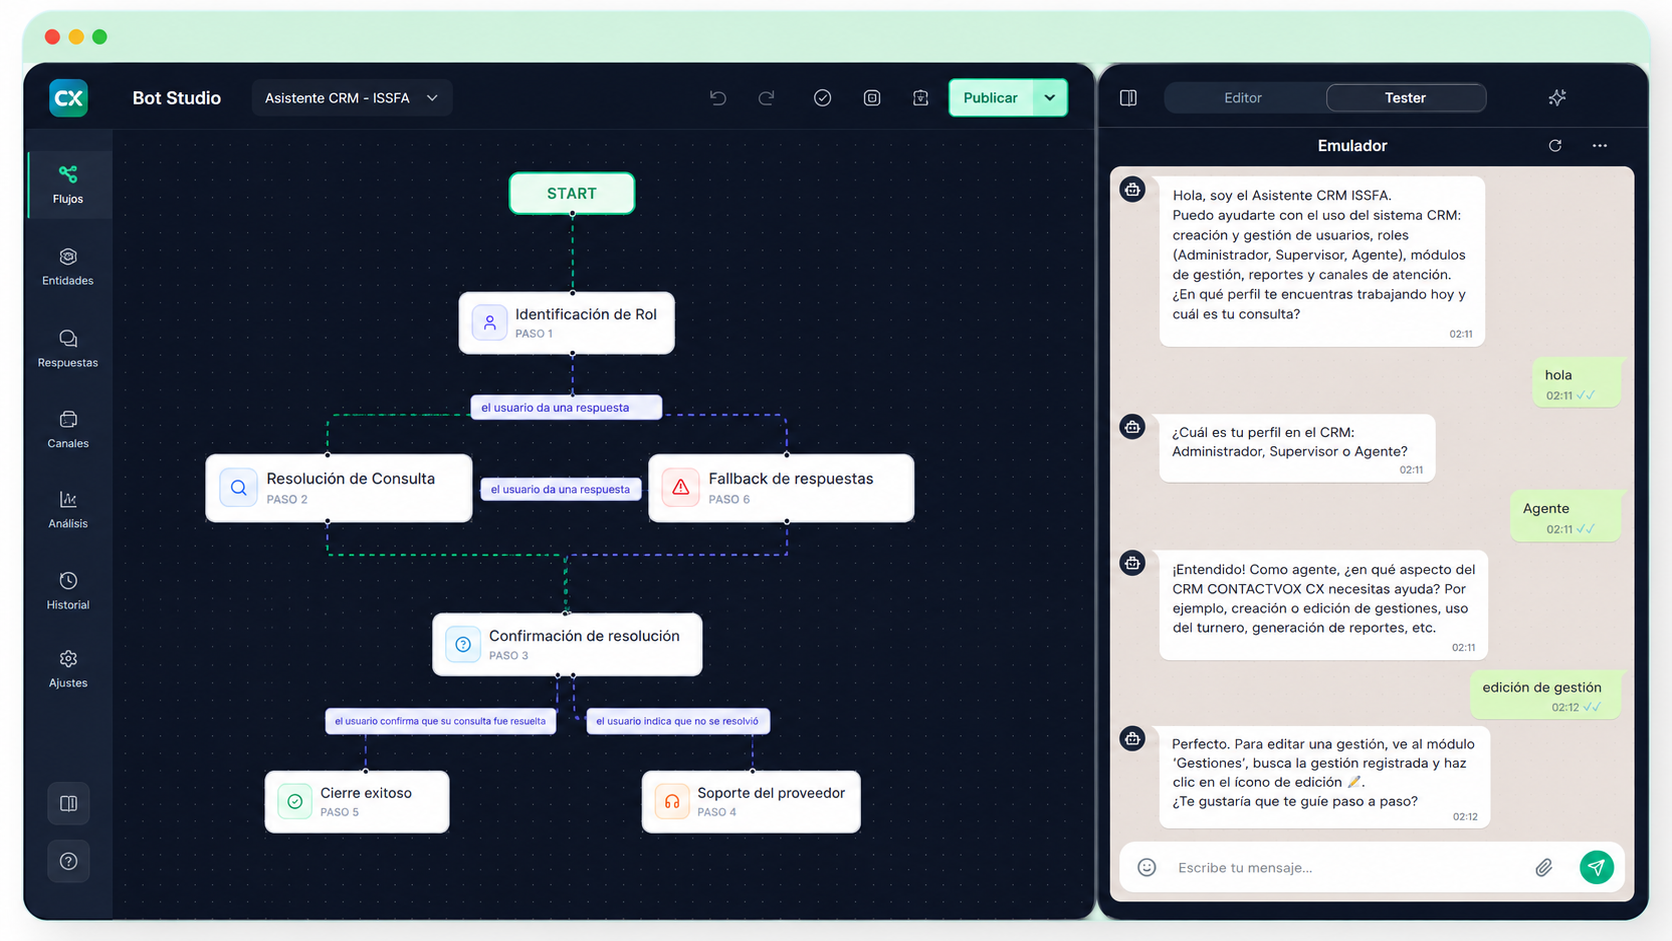Viewport: 1672px width, 941px height.
Task: Open the emoji picker in chat
Action: click(1147, 867)
